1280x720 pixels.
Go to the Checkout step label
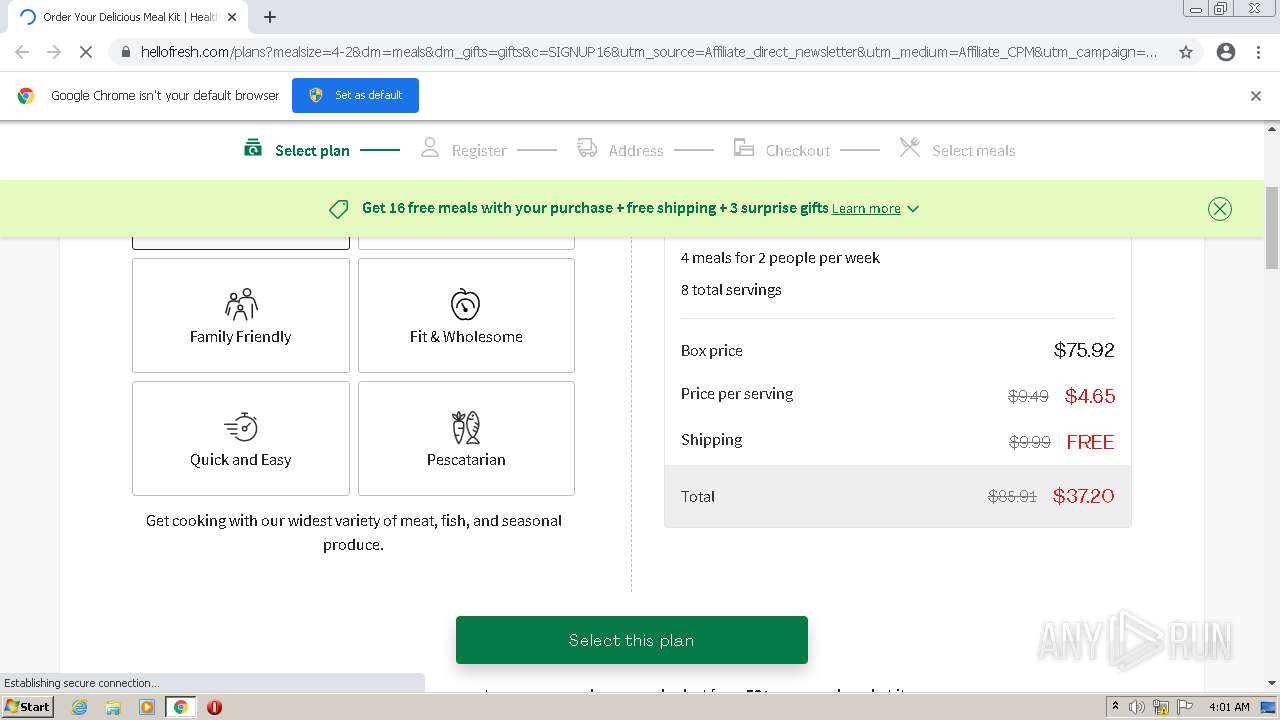pos(798,151)
